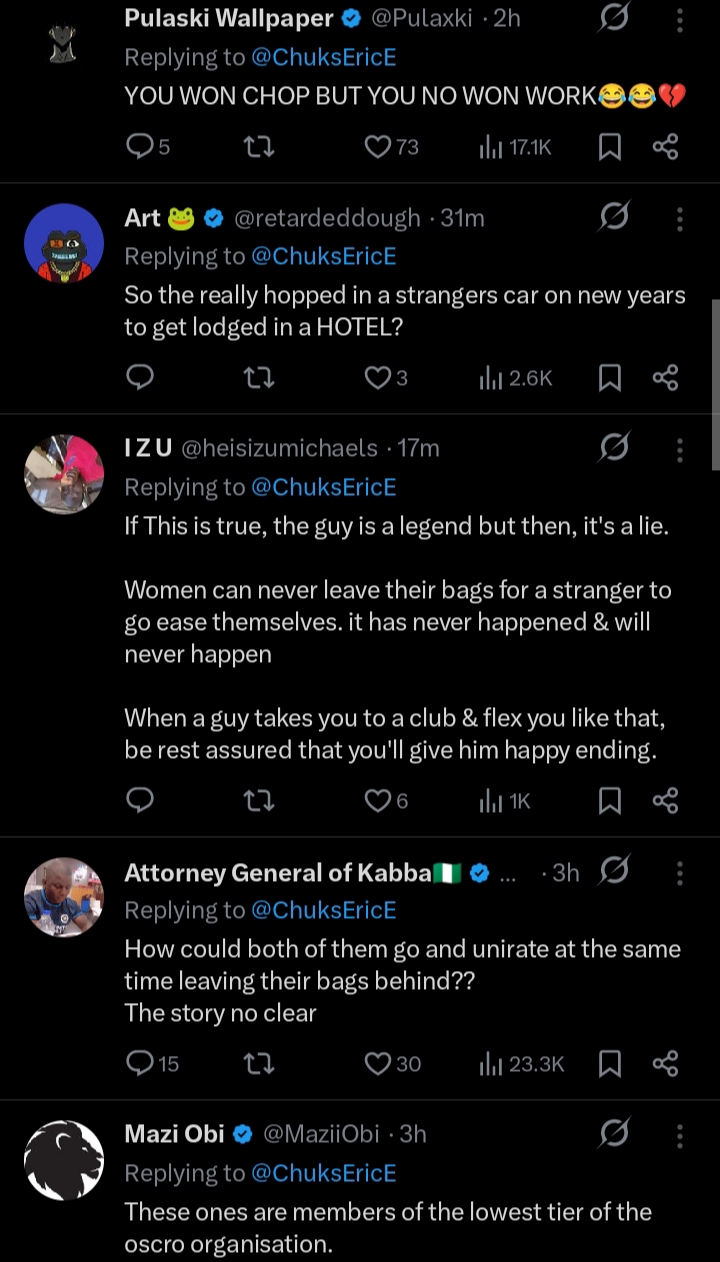Image resolution: width=720 pixels, height=1262 pixels.
Task: Like Pulaski Wallpaper's reply with the heart
Action: pyautogui.click(x=378, y=148)
